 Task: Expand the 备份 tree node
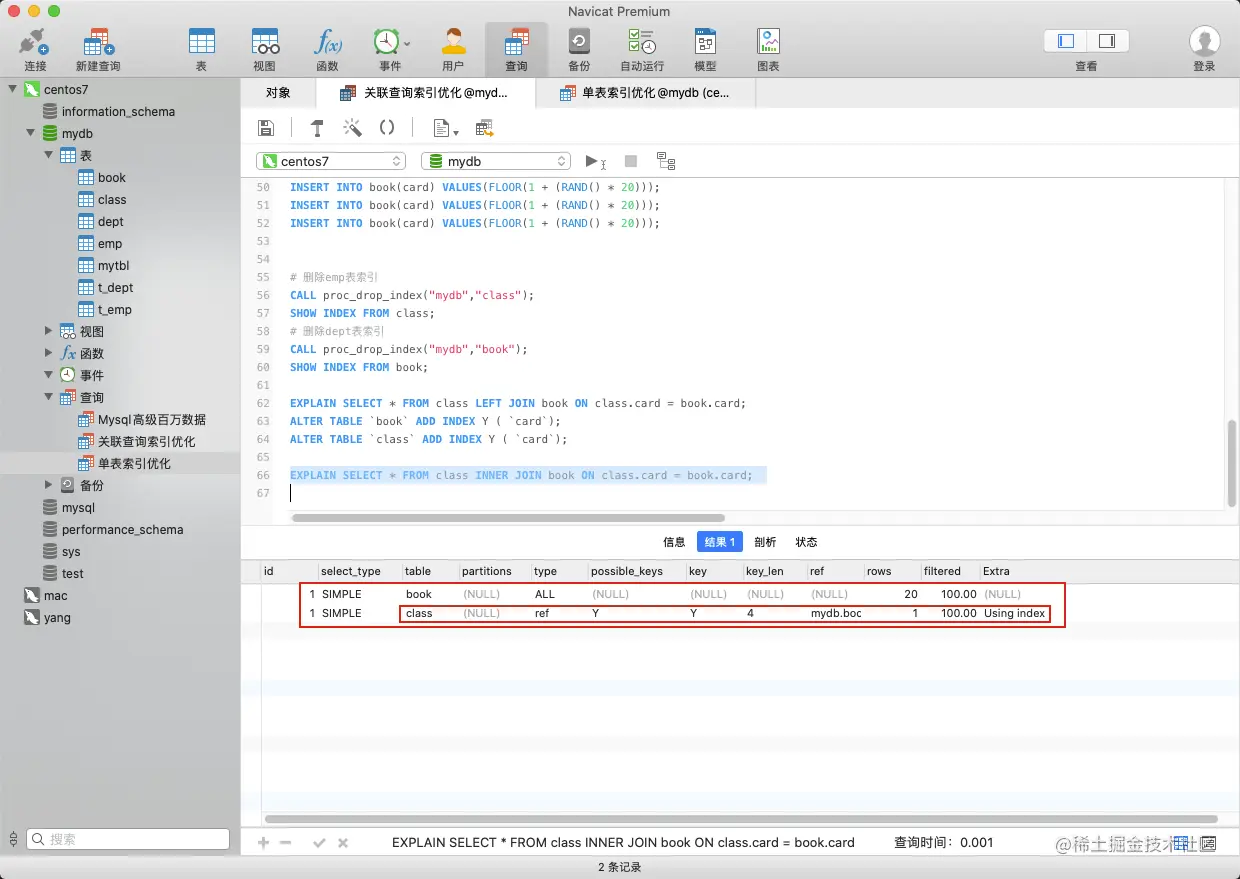pos(49,485)
